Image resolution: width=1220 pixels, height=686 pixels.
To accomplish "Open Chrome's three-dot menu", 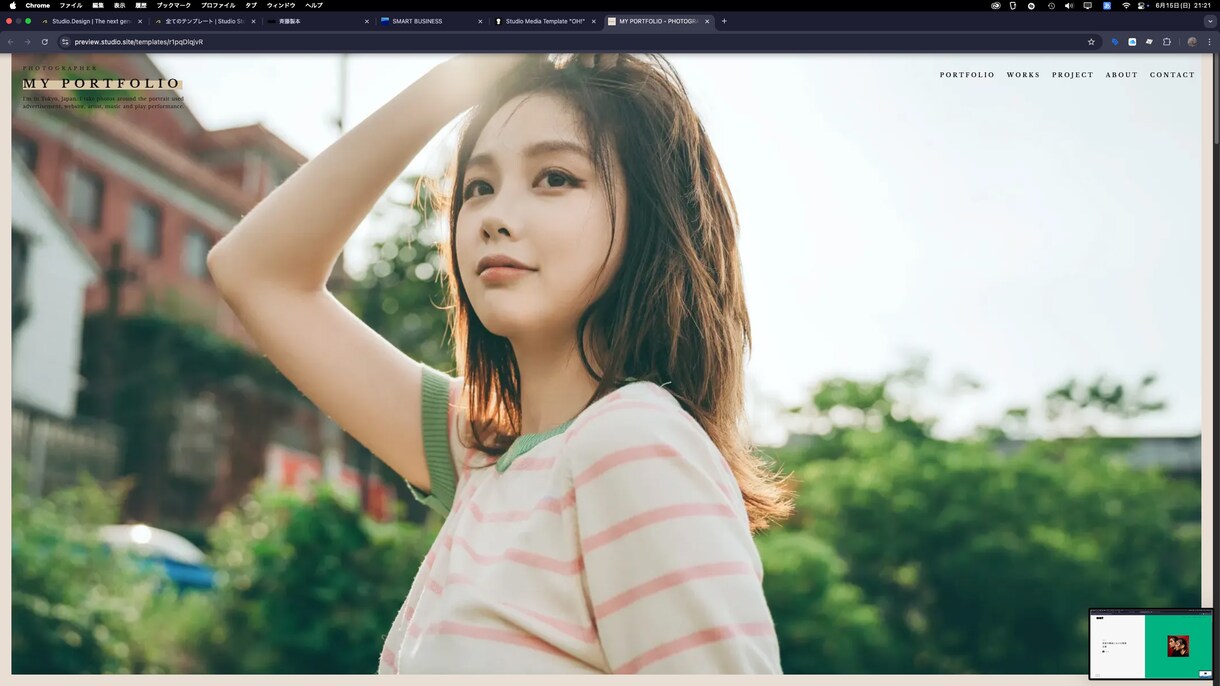I will pyautogui.click(x=1209, y=42).
